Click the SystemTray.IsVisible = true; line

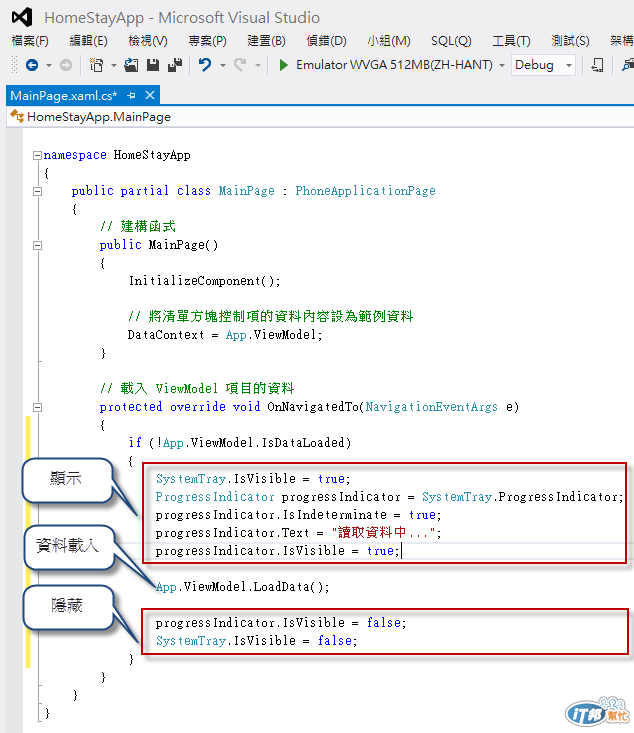253,479
